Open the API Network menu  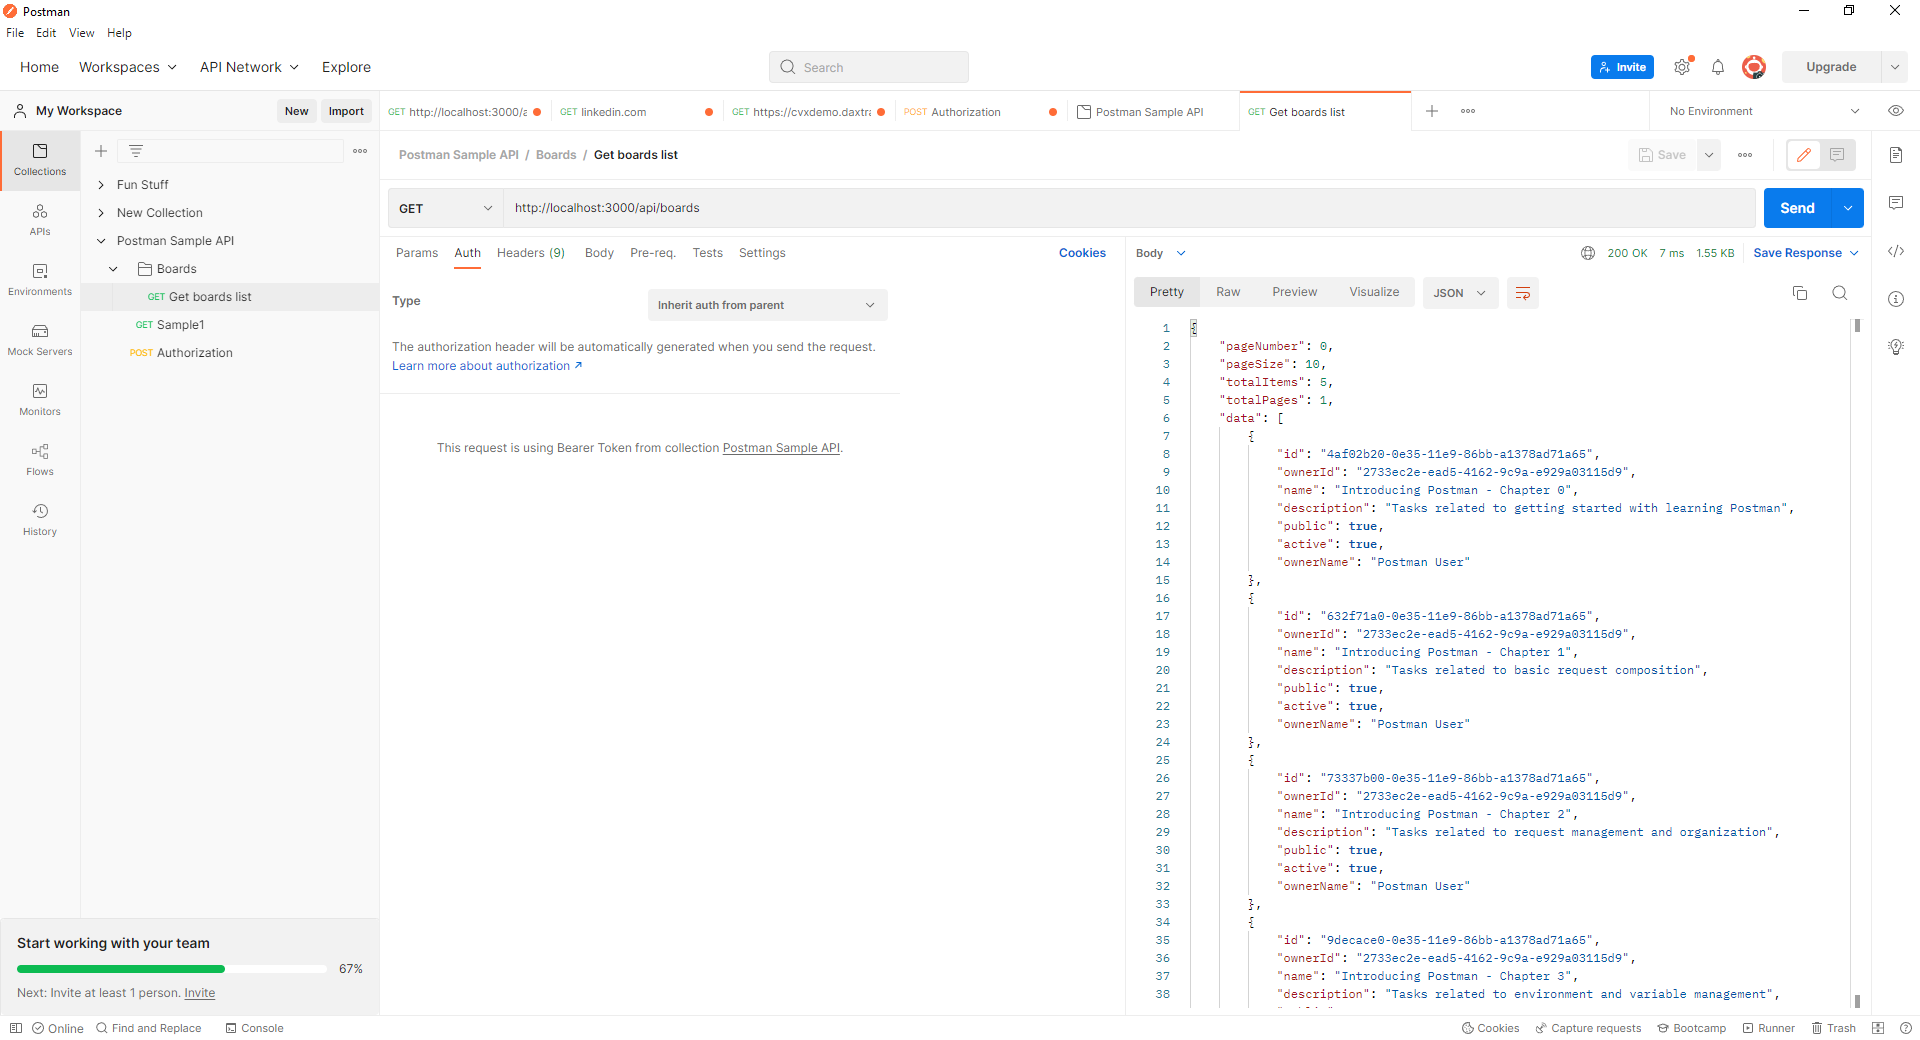(249, 67)
